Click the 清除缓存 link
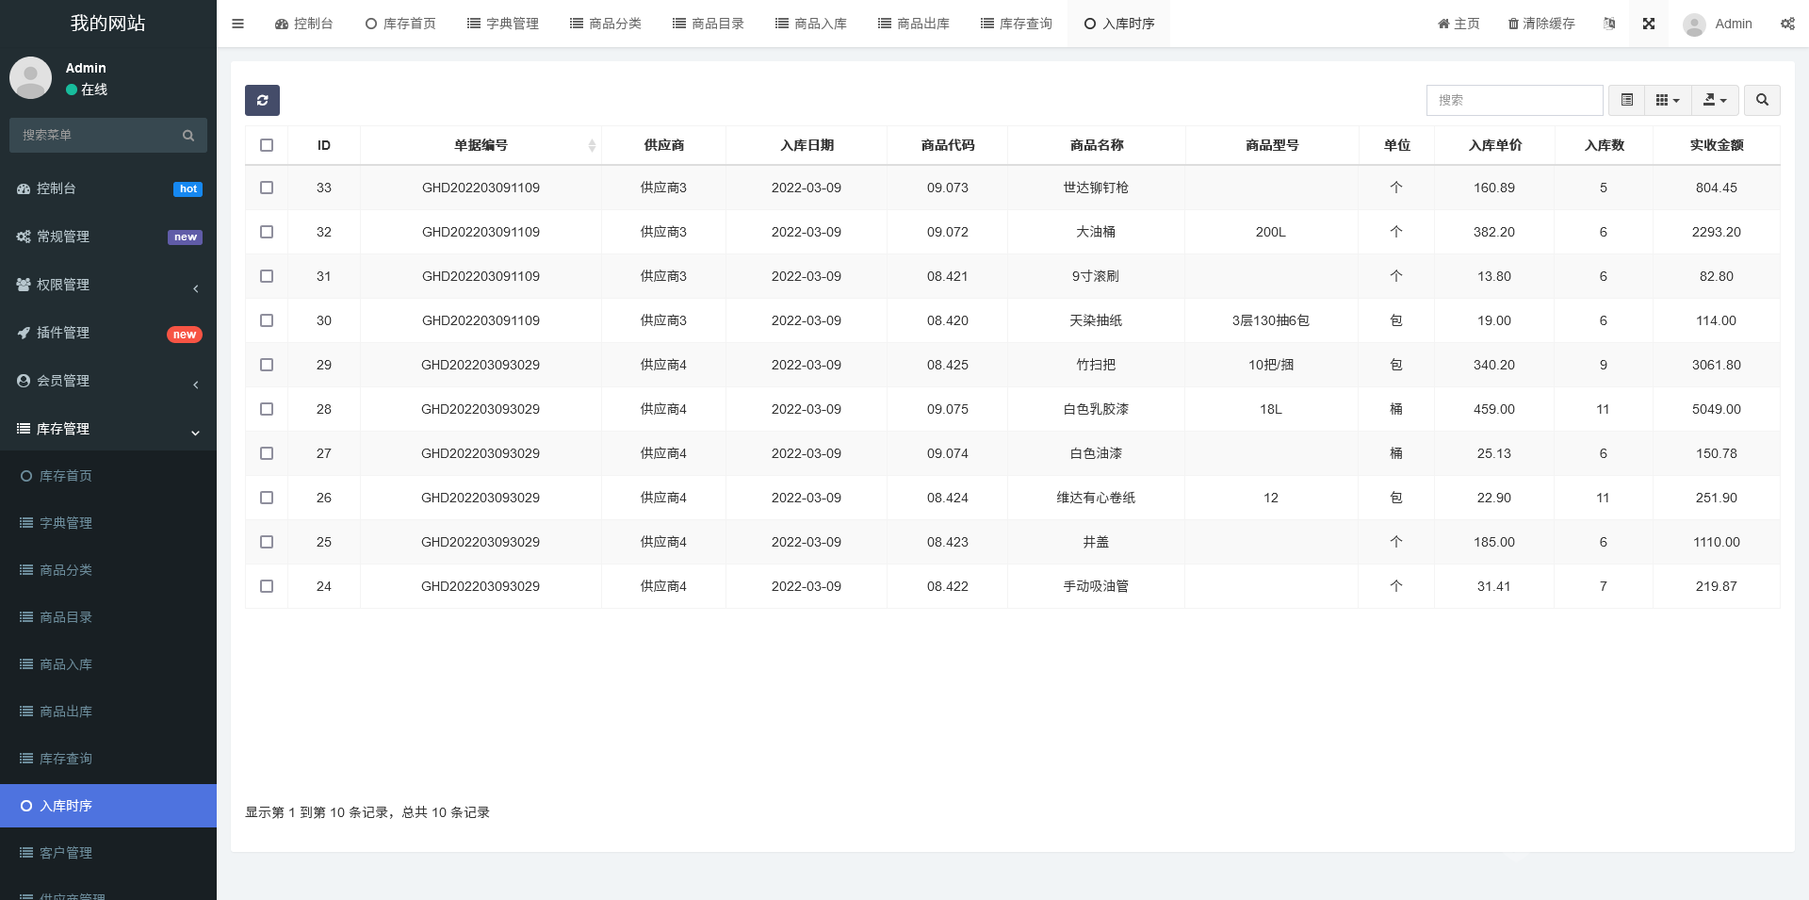This screenshot has height=900, width=1809. pos(1541,23)
